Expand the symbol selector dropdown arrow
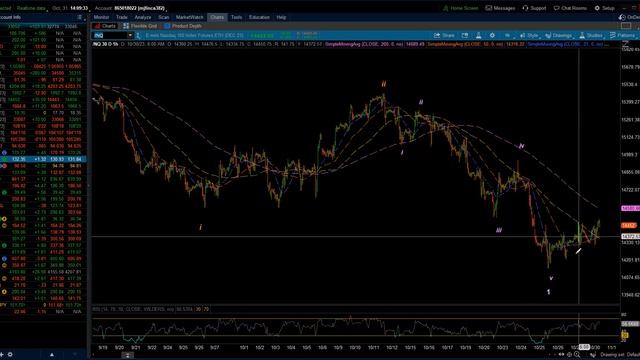The width and height of the screenshot is (640, 360). [130, 36]
